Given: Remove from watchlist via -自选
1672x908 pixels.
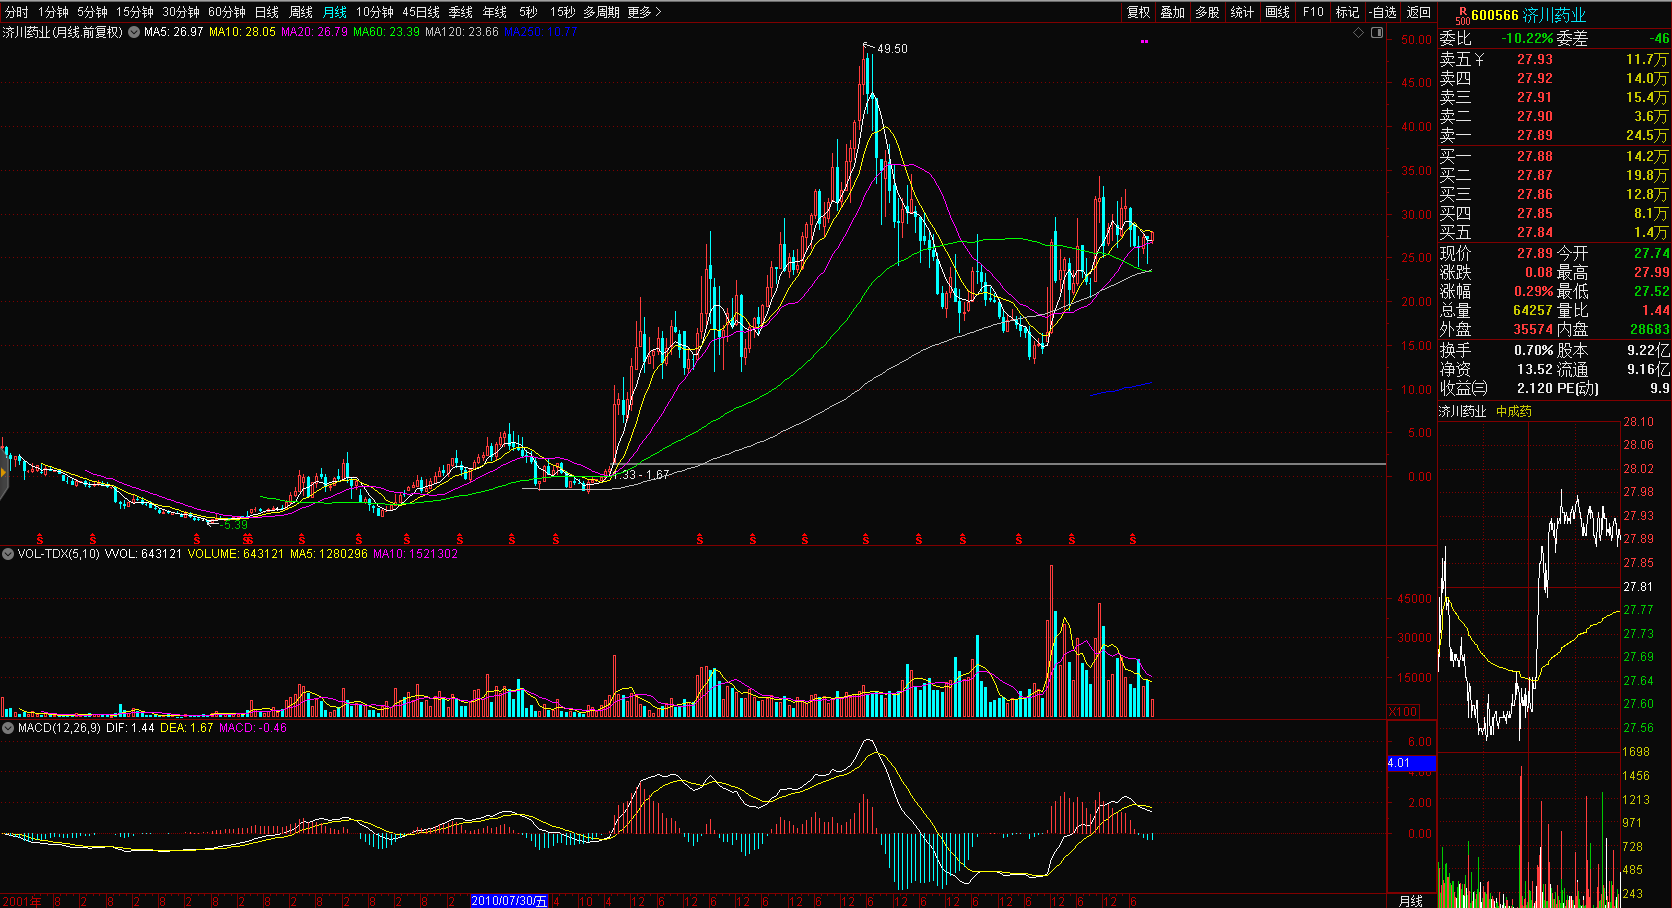Looking at the screenshot, I should tap(1383, 12).
